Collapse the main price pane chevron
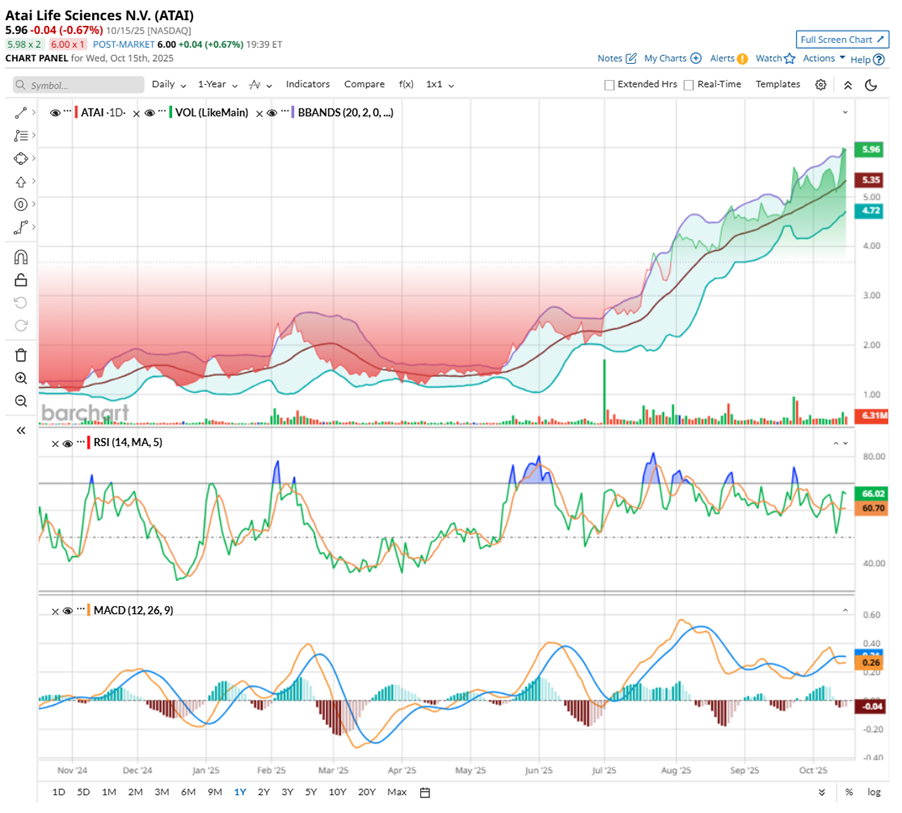 845,112
